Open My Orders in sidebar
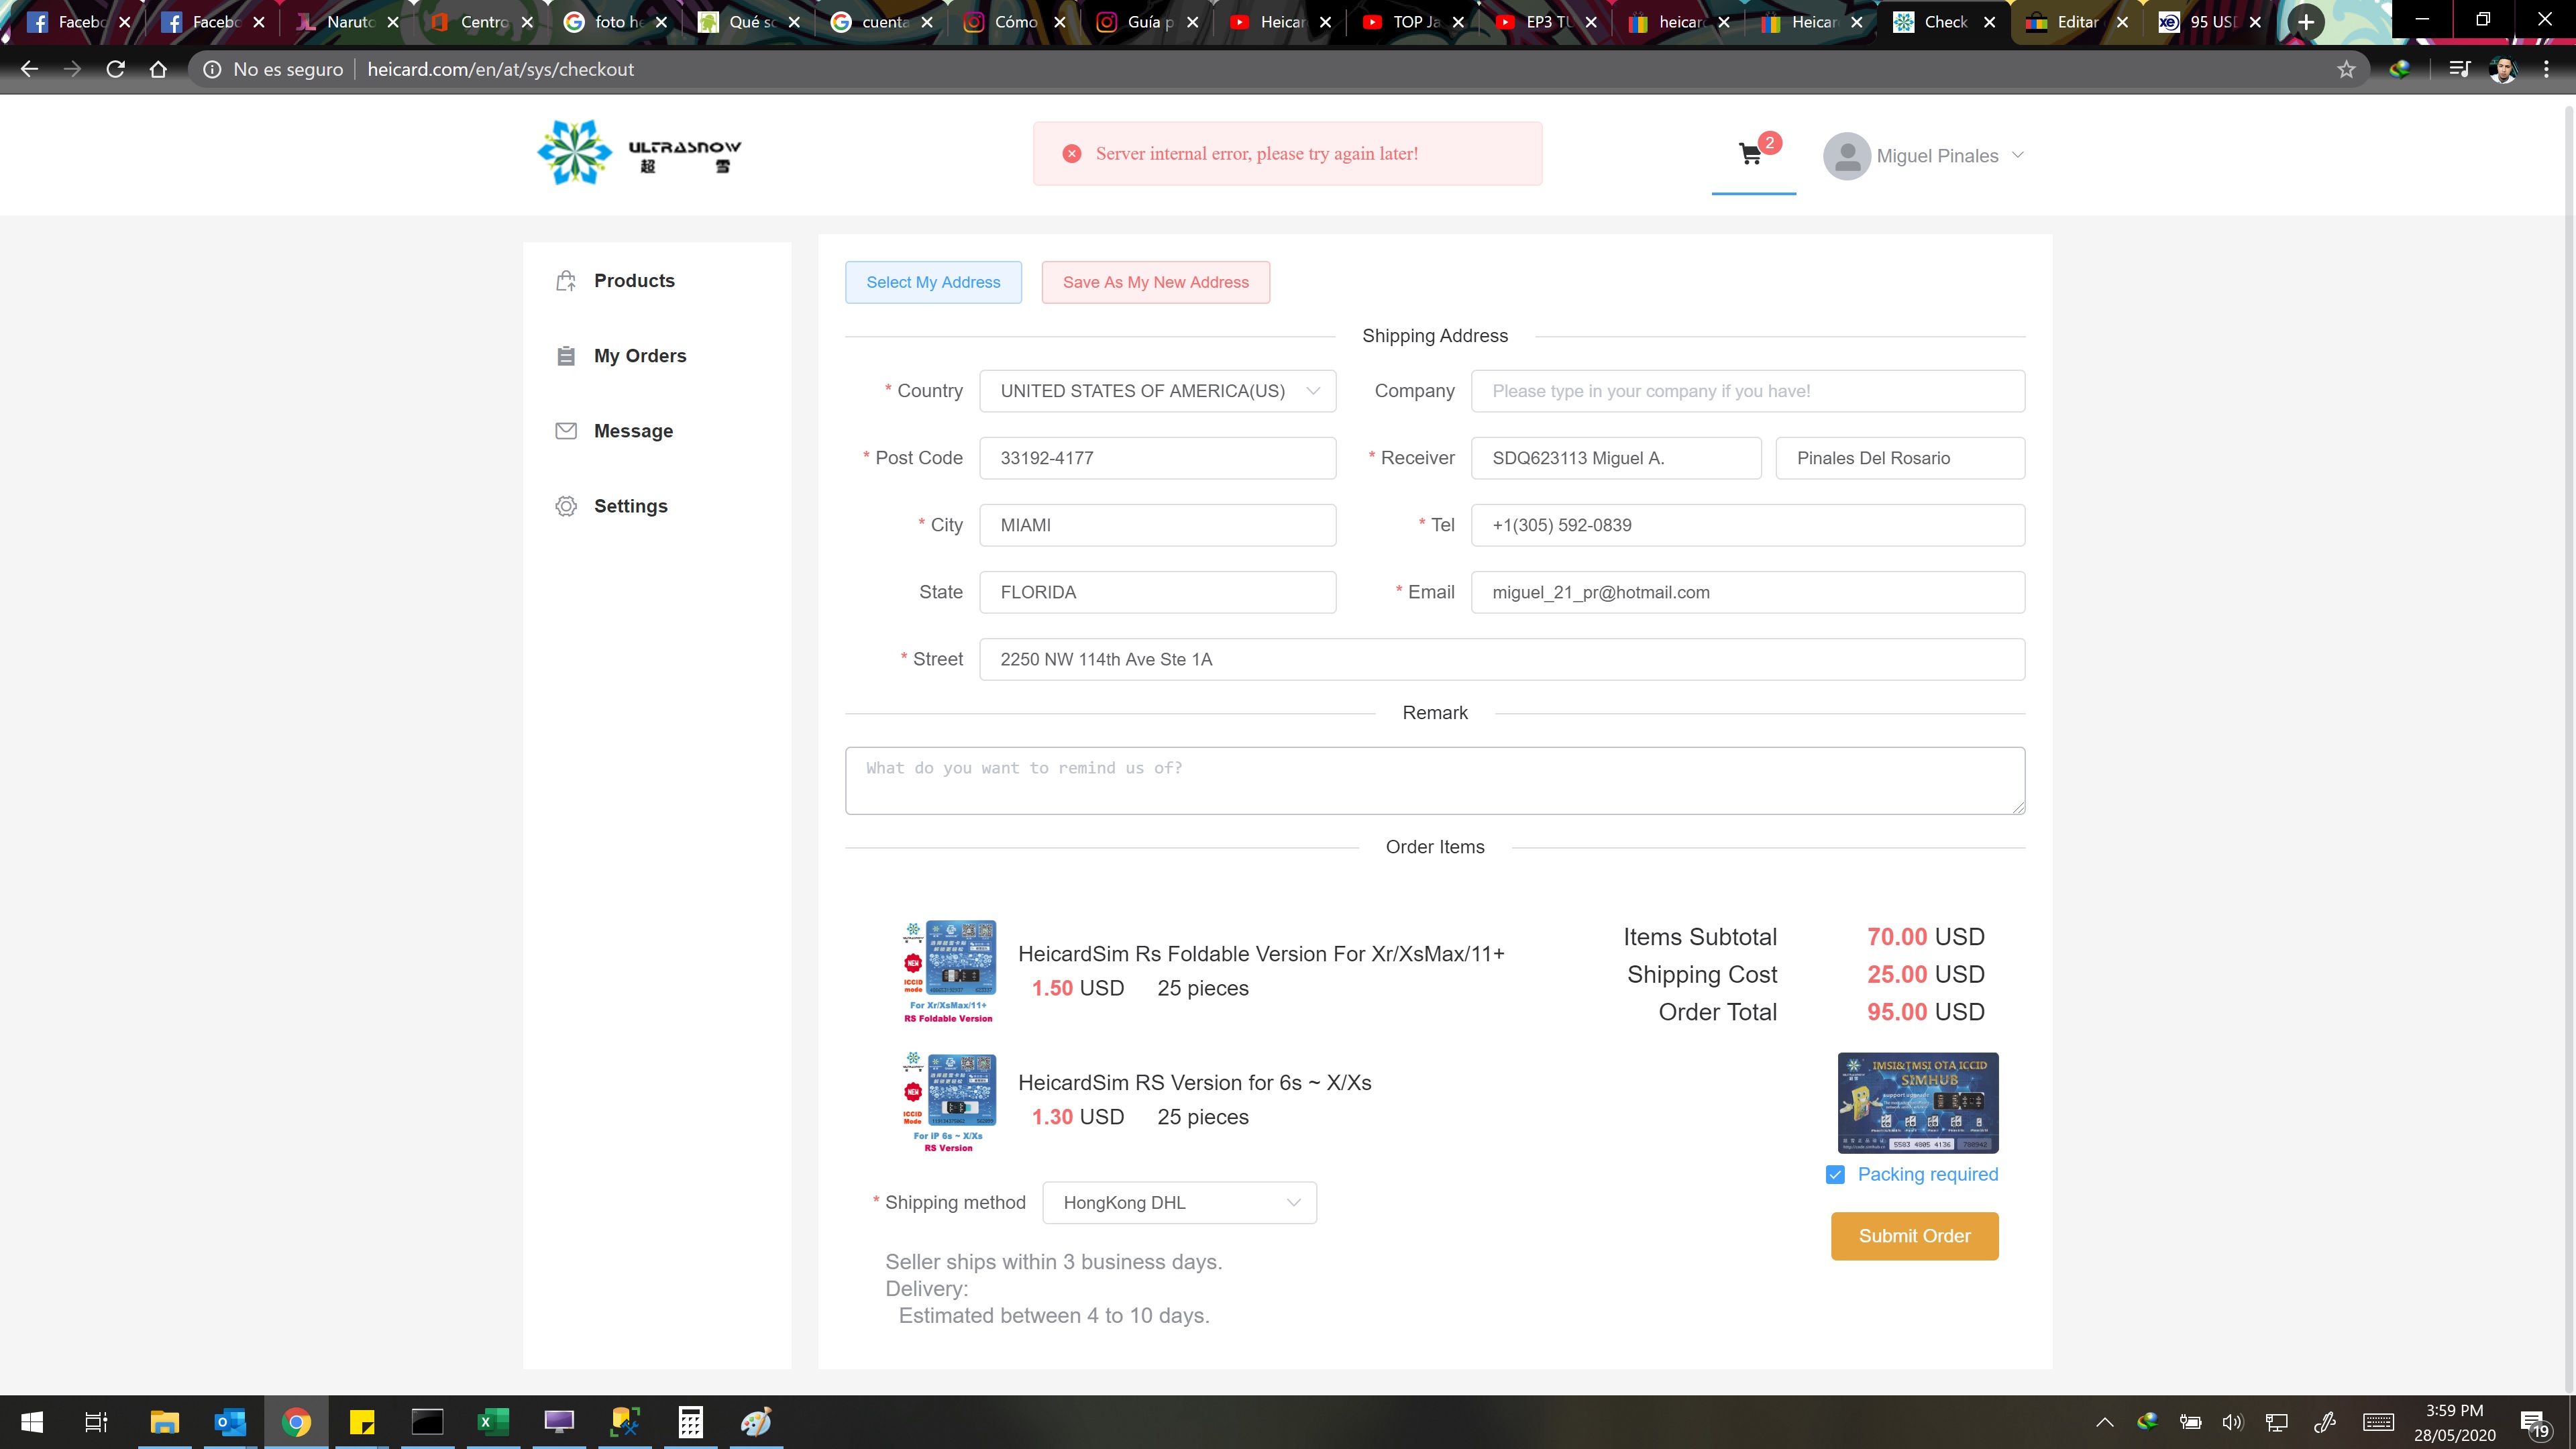This screenshot has width=2576, height=1449. click(x=639, y=356)
